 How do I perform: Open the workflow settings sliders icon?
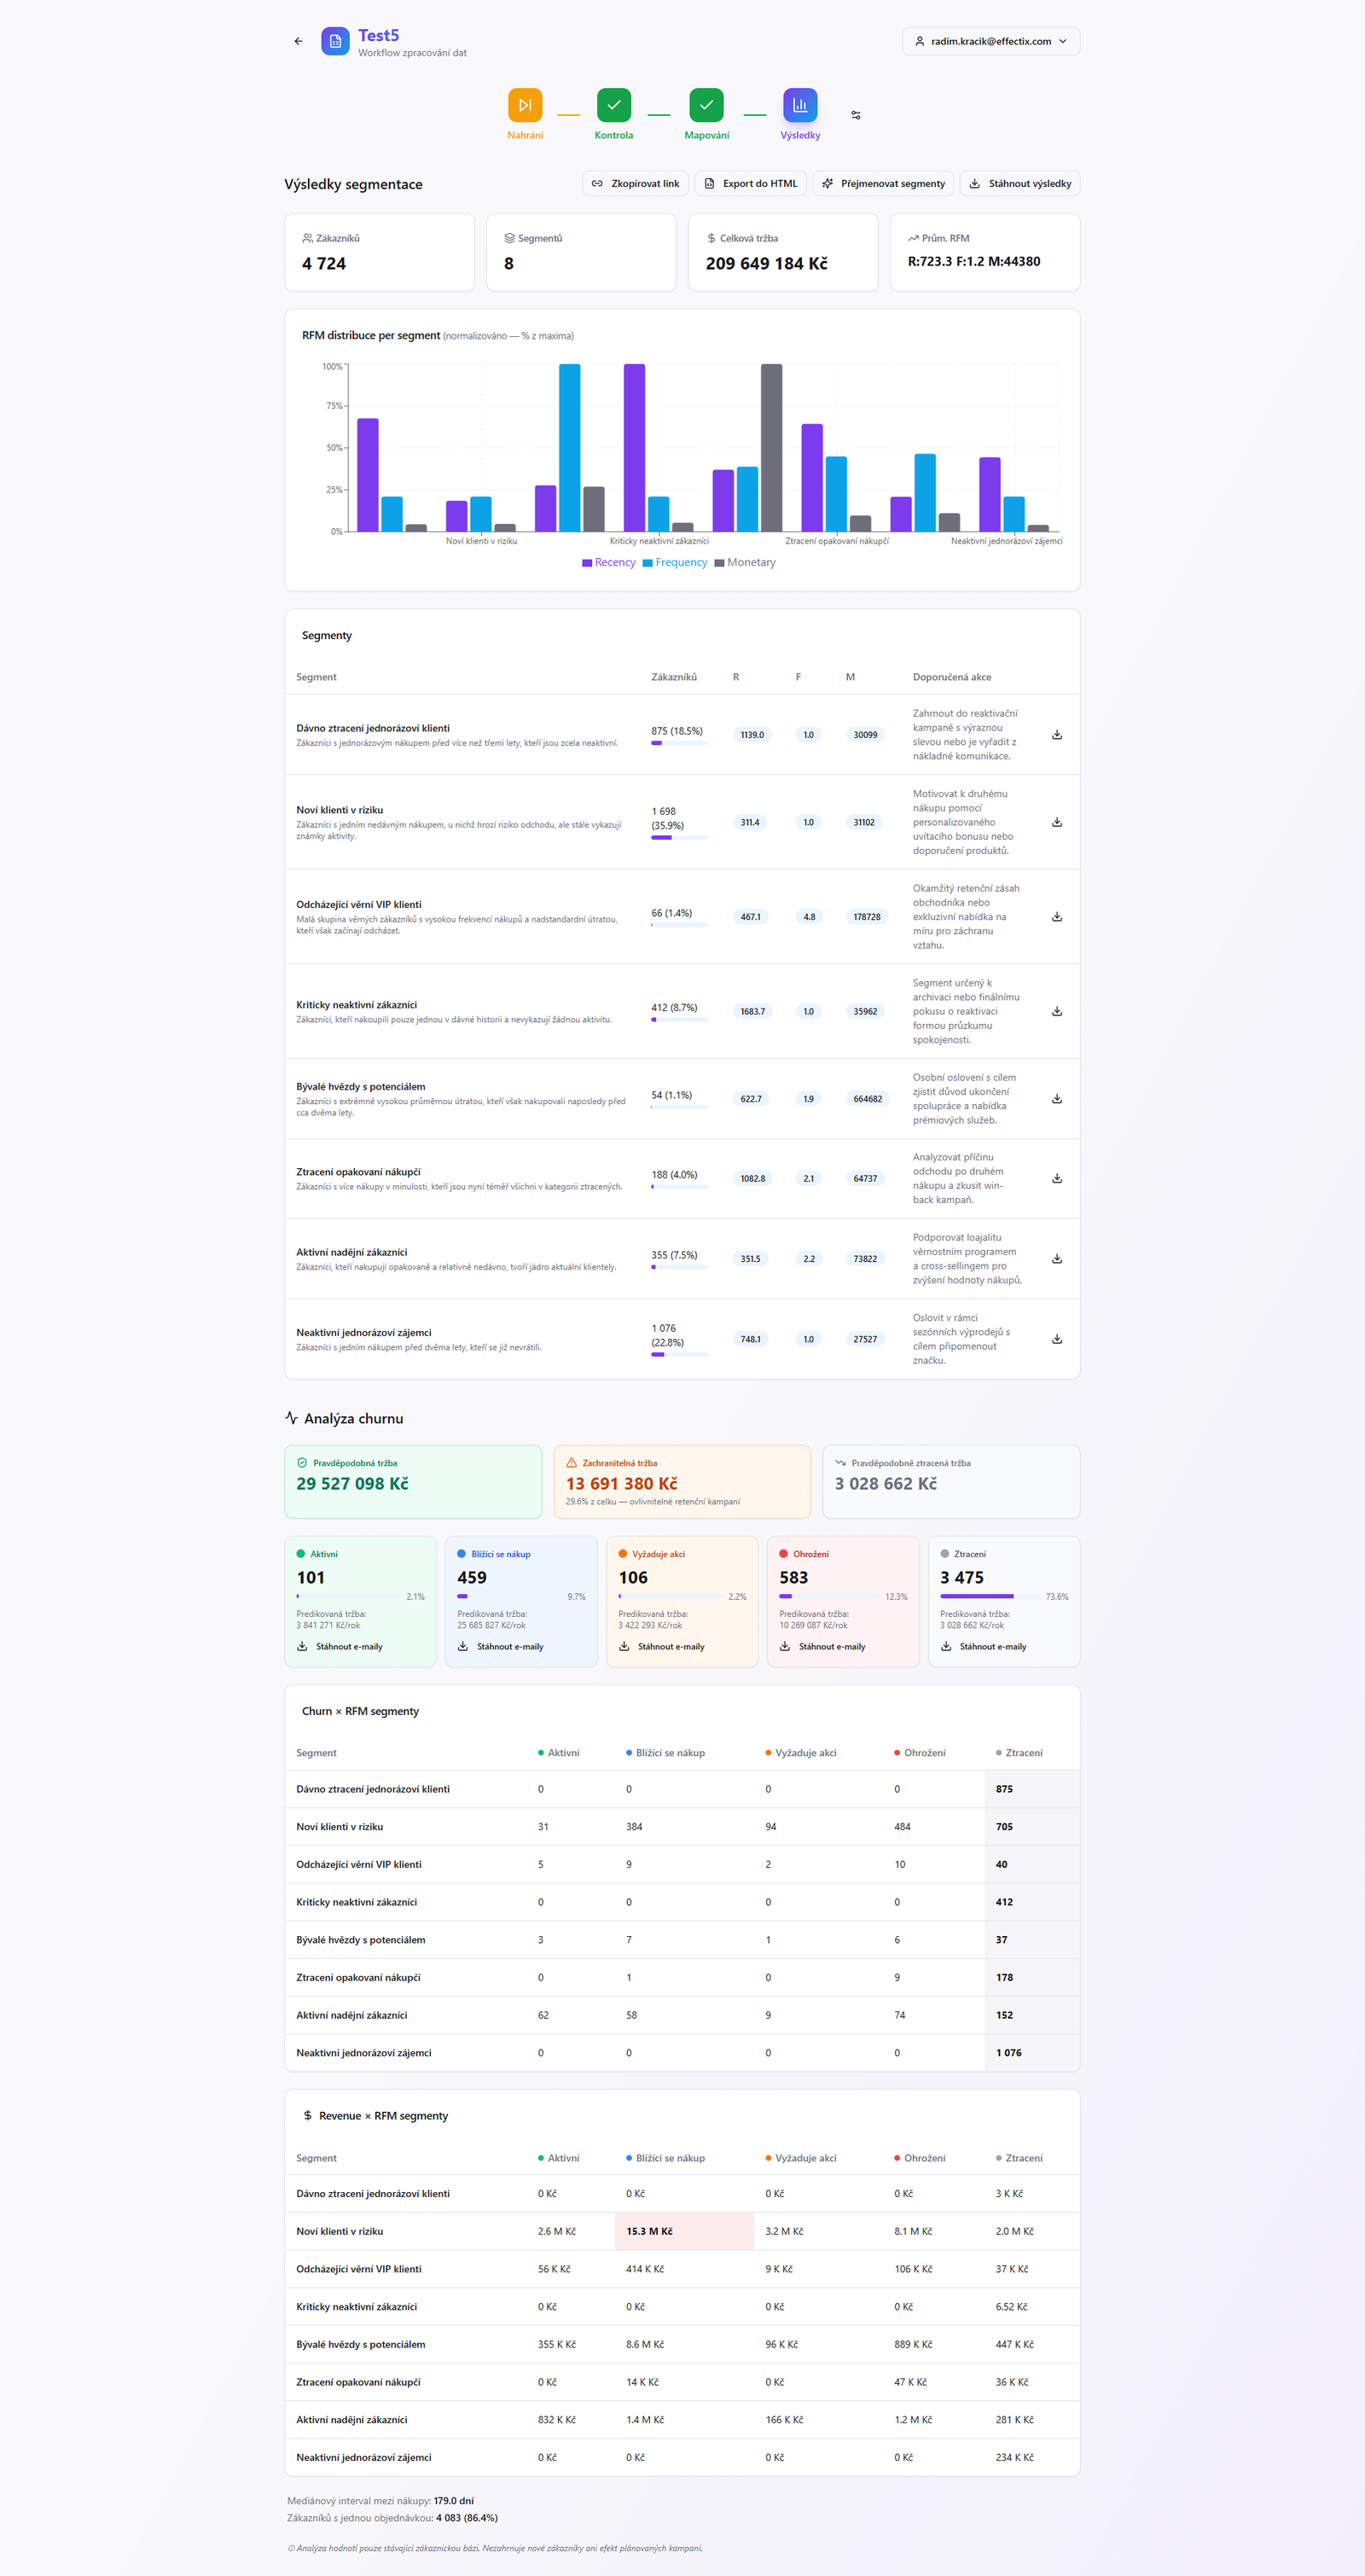pos(855,115)
